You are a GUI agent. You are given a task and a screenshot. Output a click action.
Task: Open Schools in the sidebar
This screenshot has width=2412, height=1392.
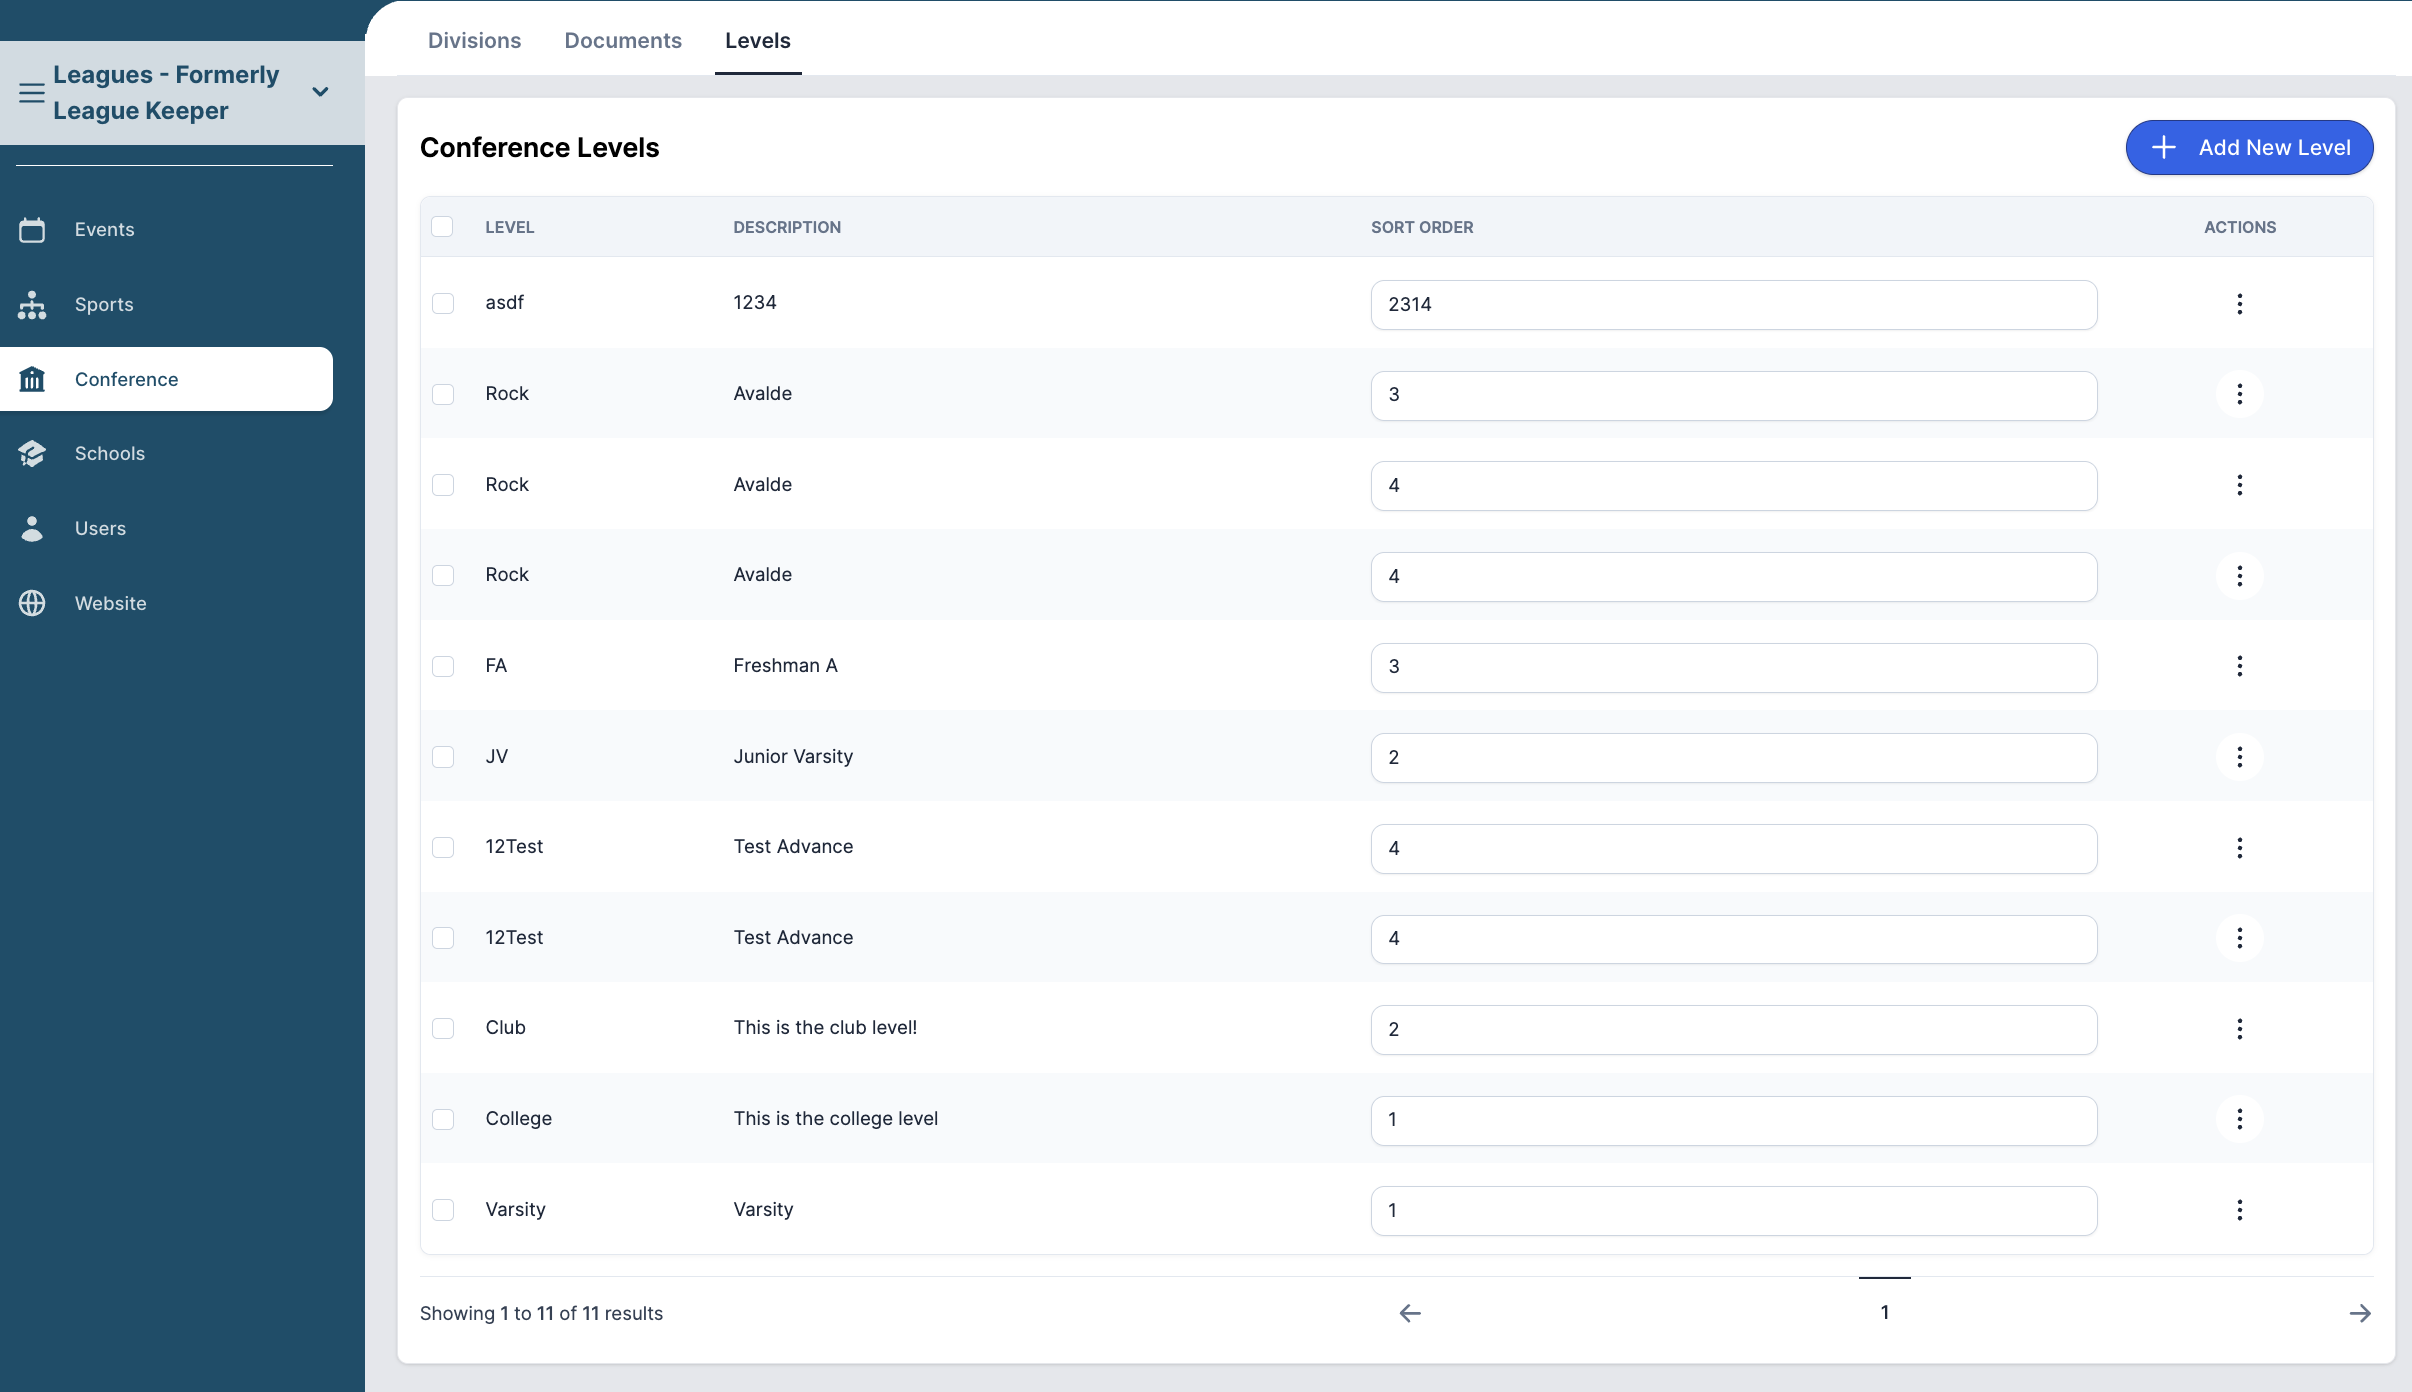point(166,453)
